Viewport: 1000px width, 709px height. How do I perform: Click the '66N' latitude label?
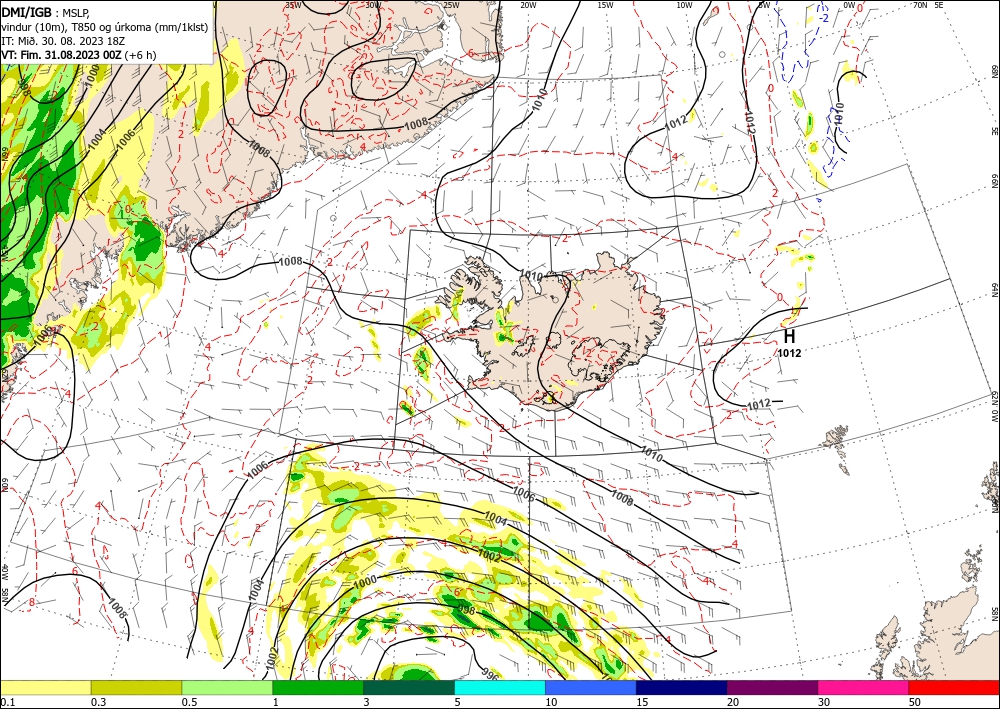[994, 180]
